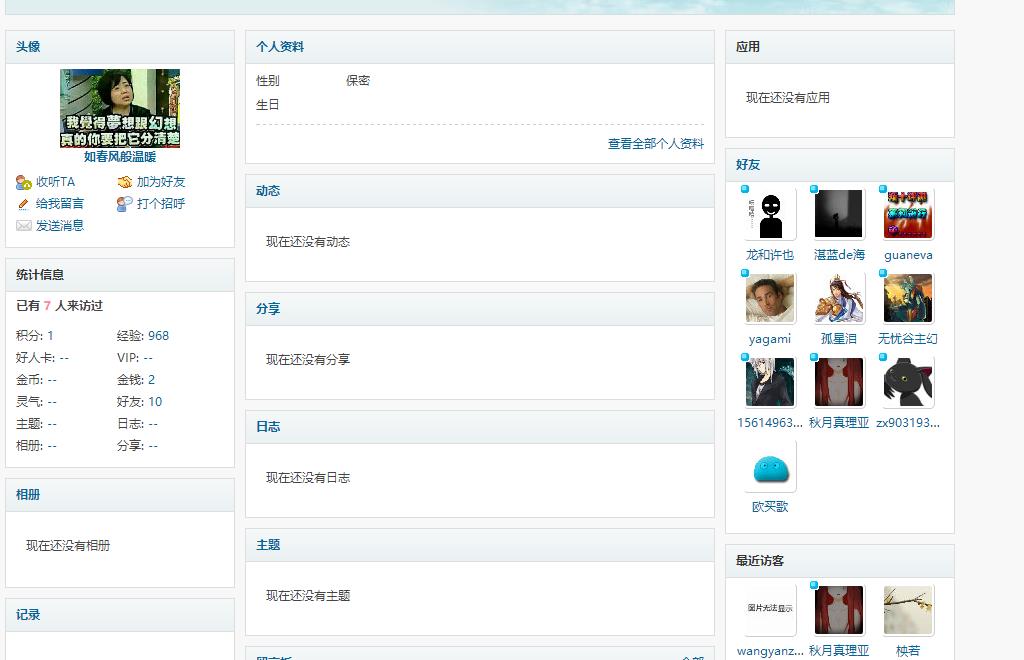Open visitor 枝若 avatar
Viewport: 1024px width, 660px height.
tap(908, 610)
